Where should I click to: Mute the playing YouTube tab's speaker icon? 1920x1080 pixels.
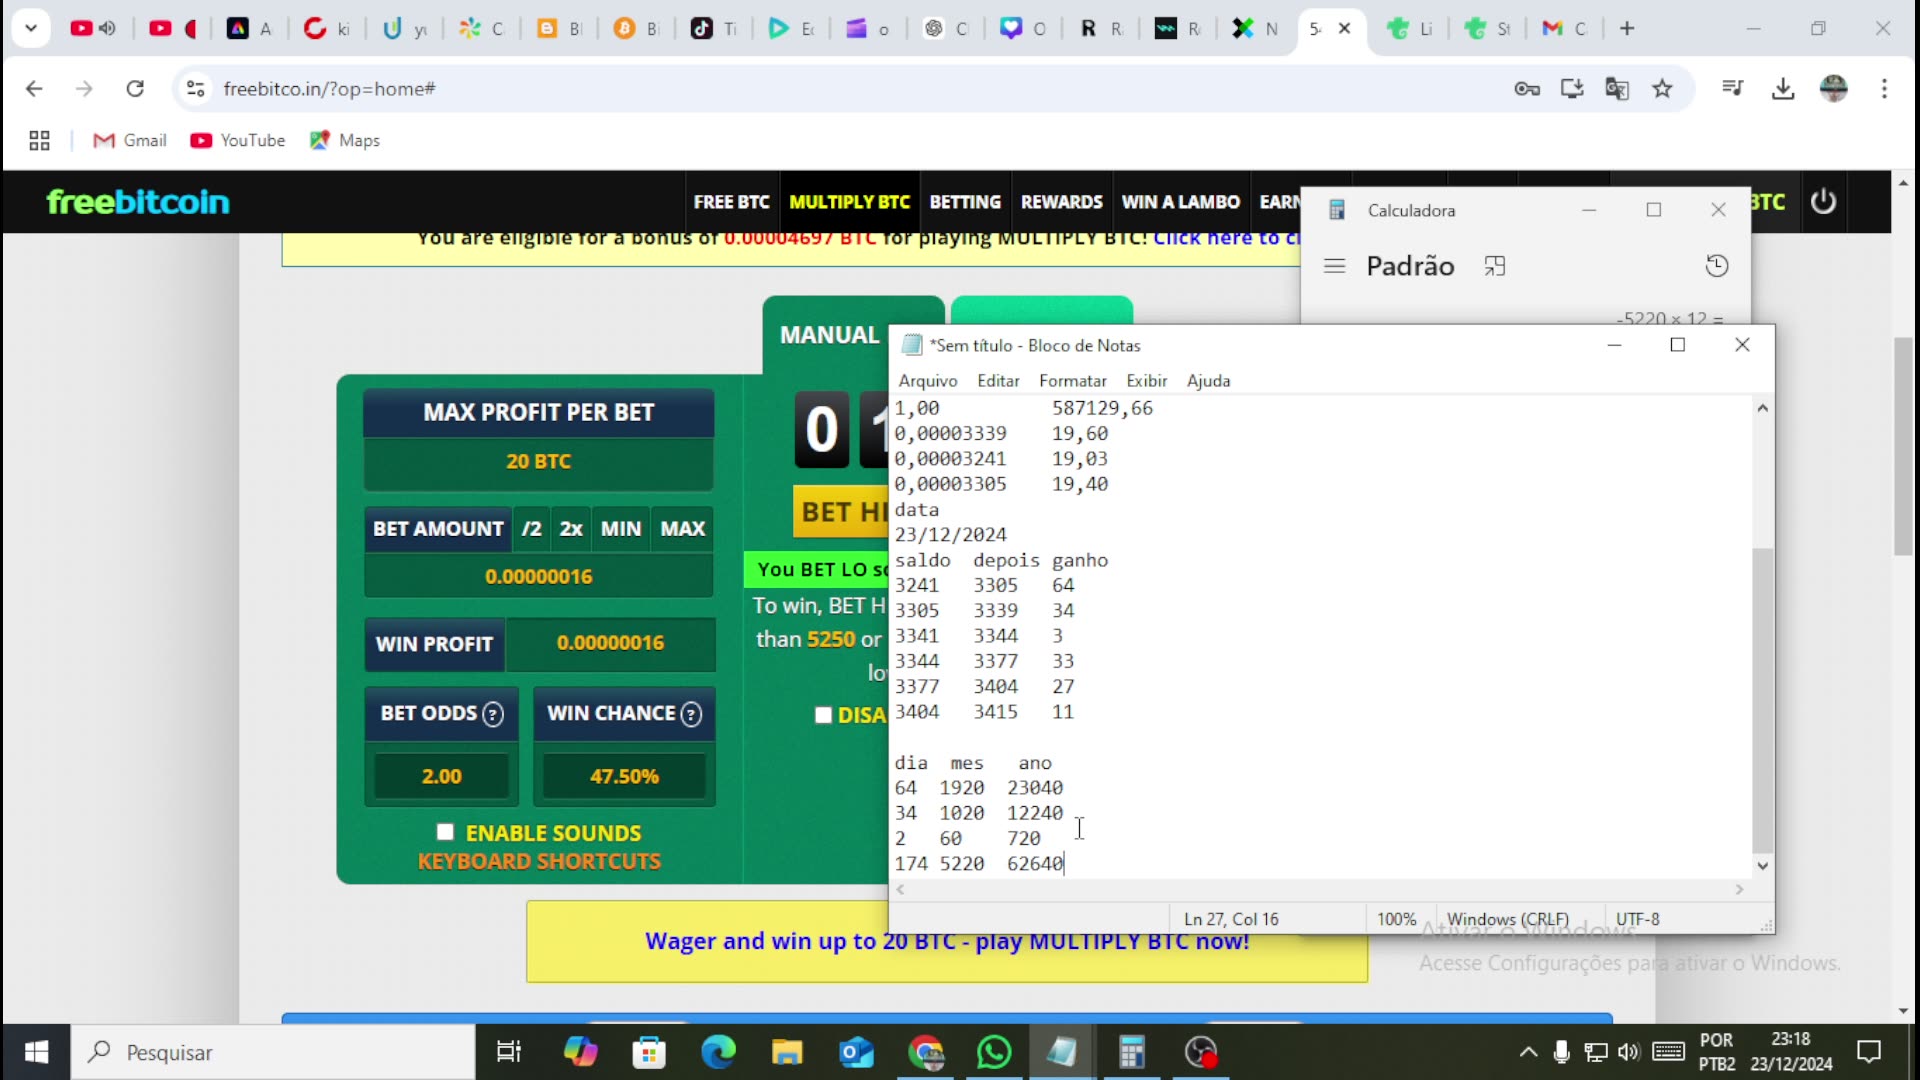pos(107,28)
